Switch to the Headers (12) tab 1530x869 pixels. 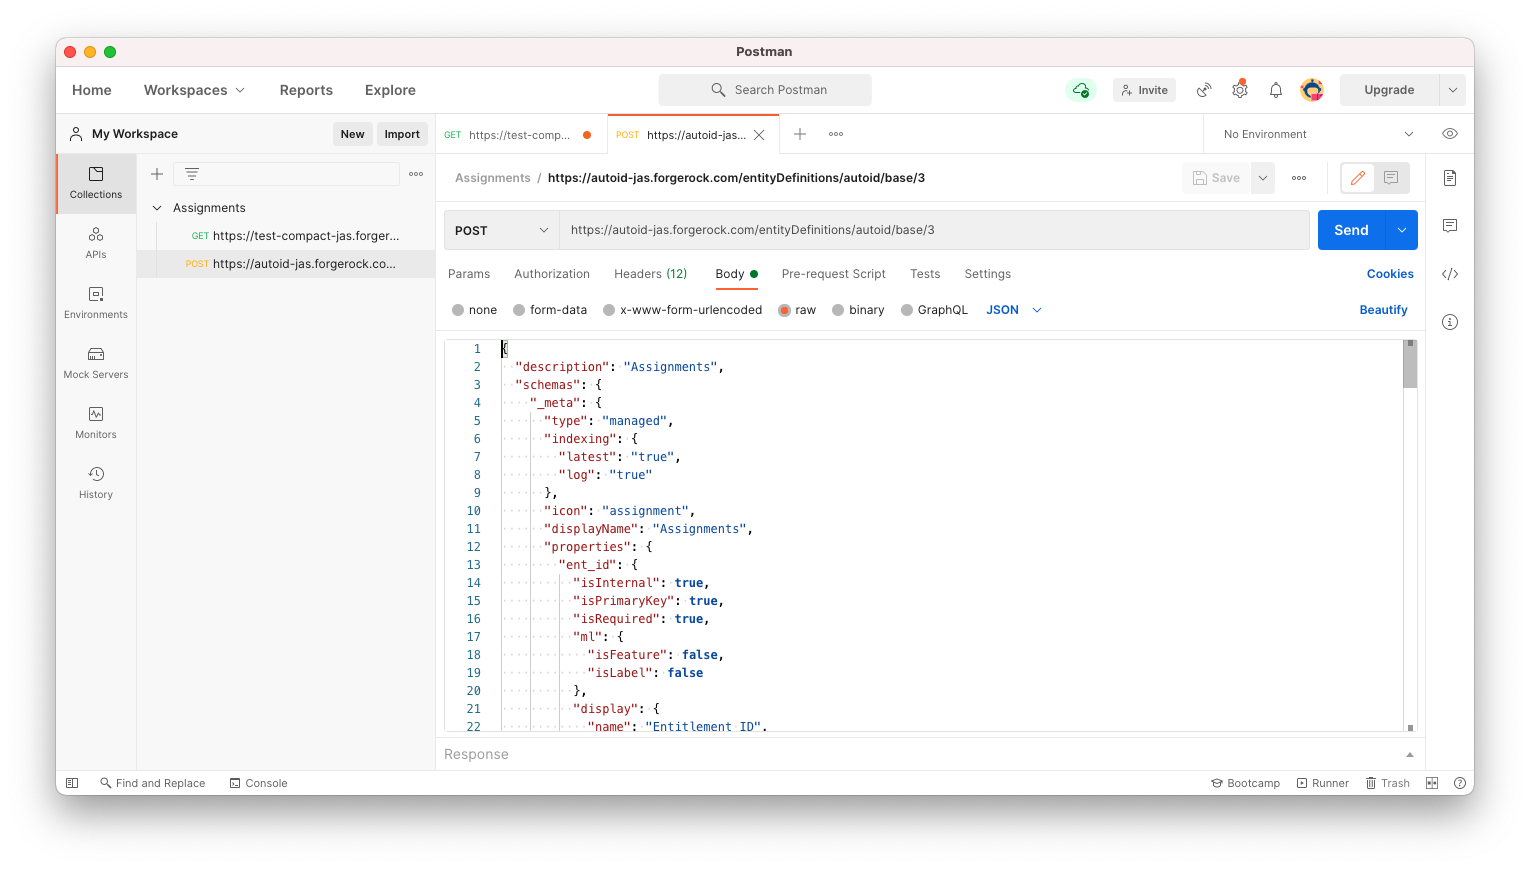(x=651, y=274)
